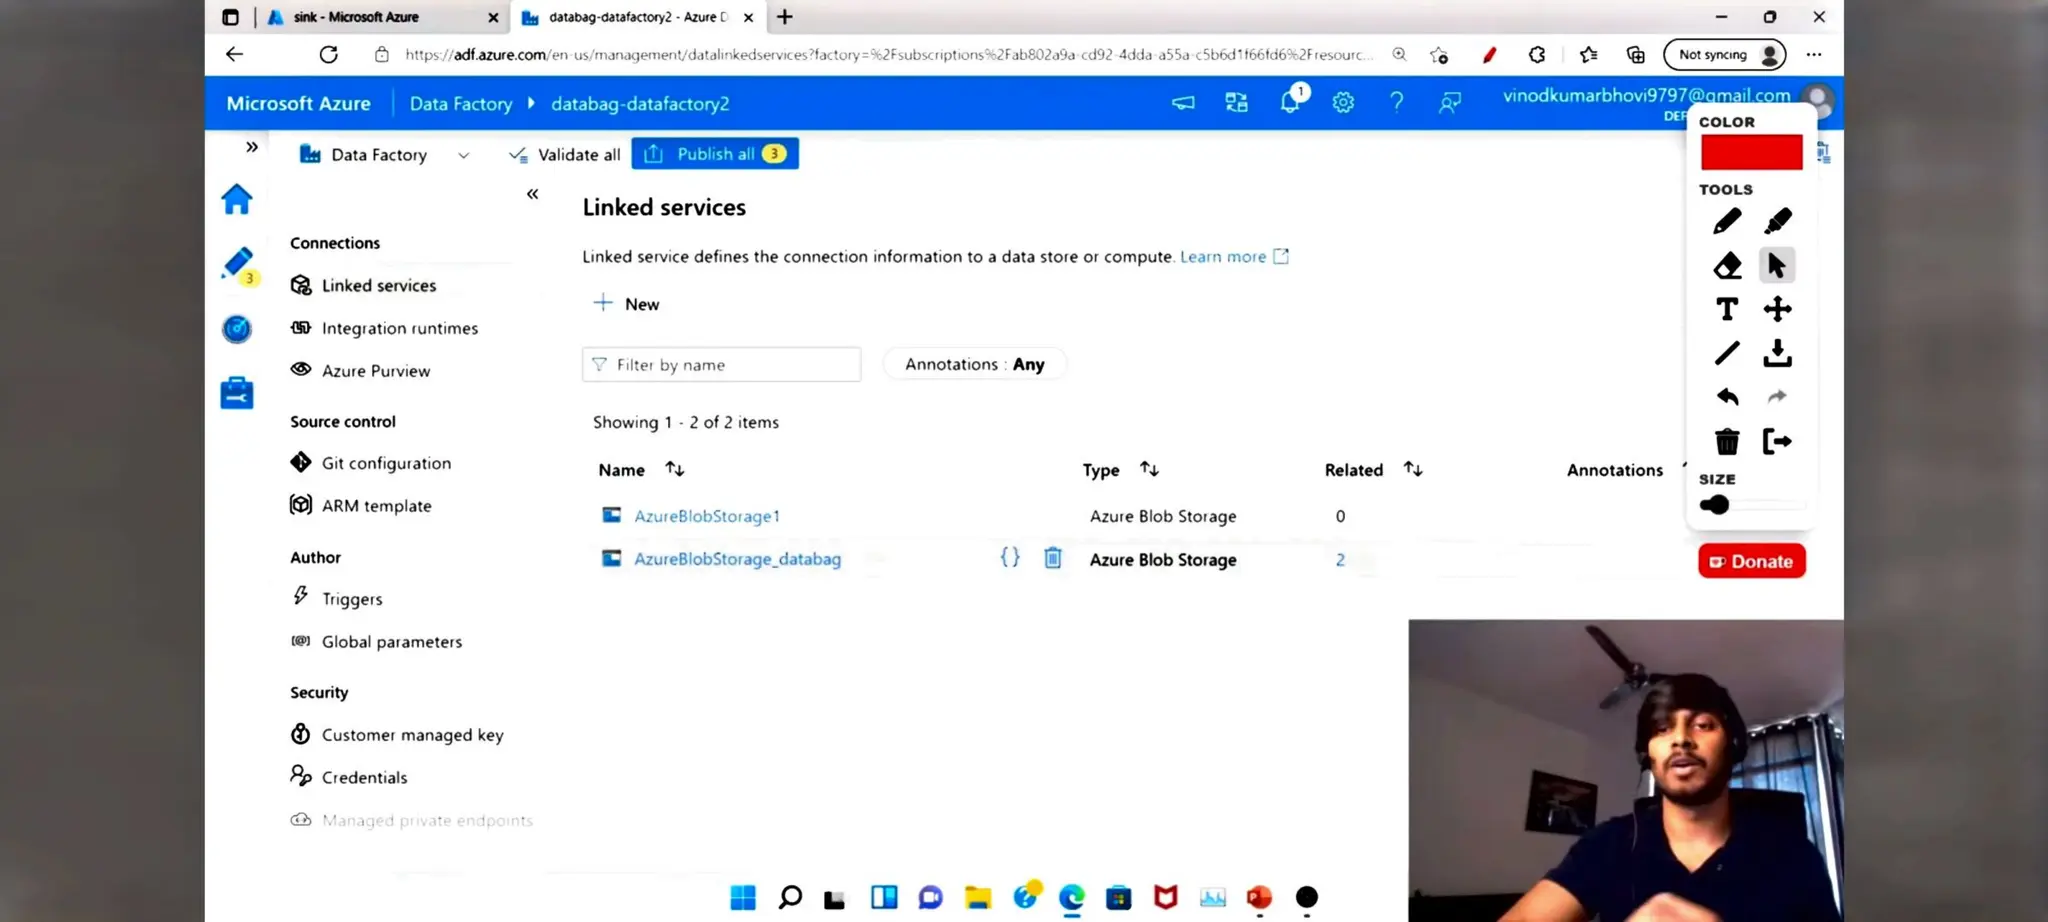Screen dimensions: 2048x922
Task: Open Integration runtimes
Action: pos(400,328)
